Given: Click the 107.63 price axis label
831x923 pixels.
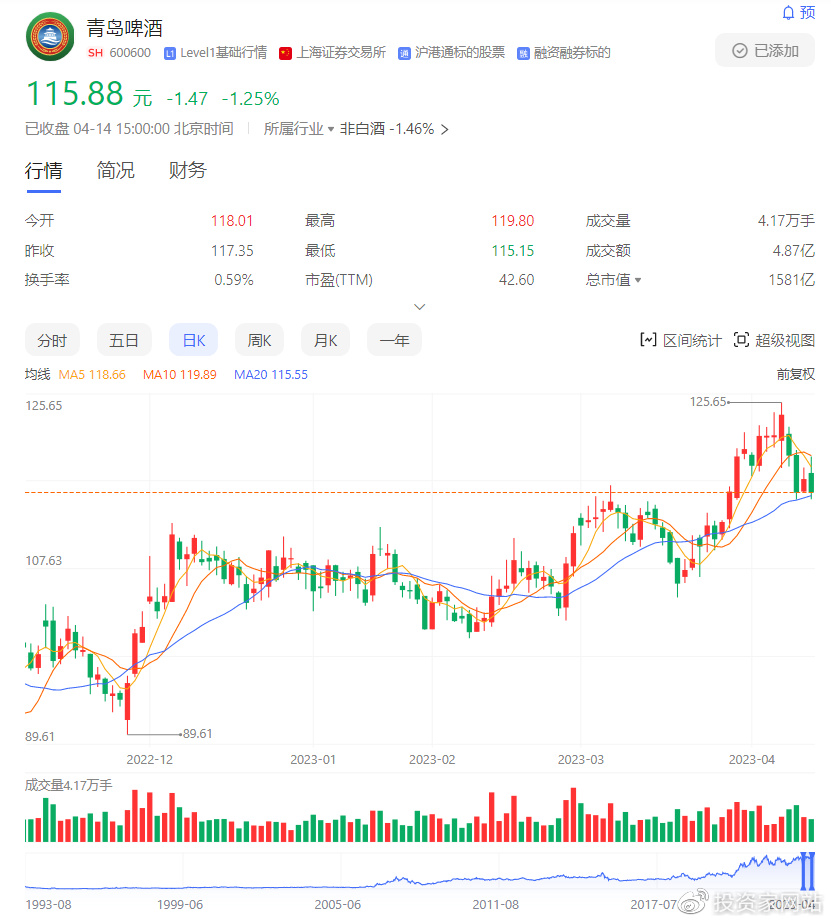Looking at the screenshot, I should click(x=44, y=560).
